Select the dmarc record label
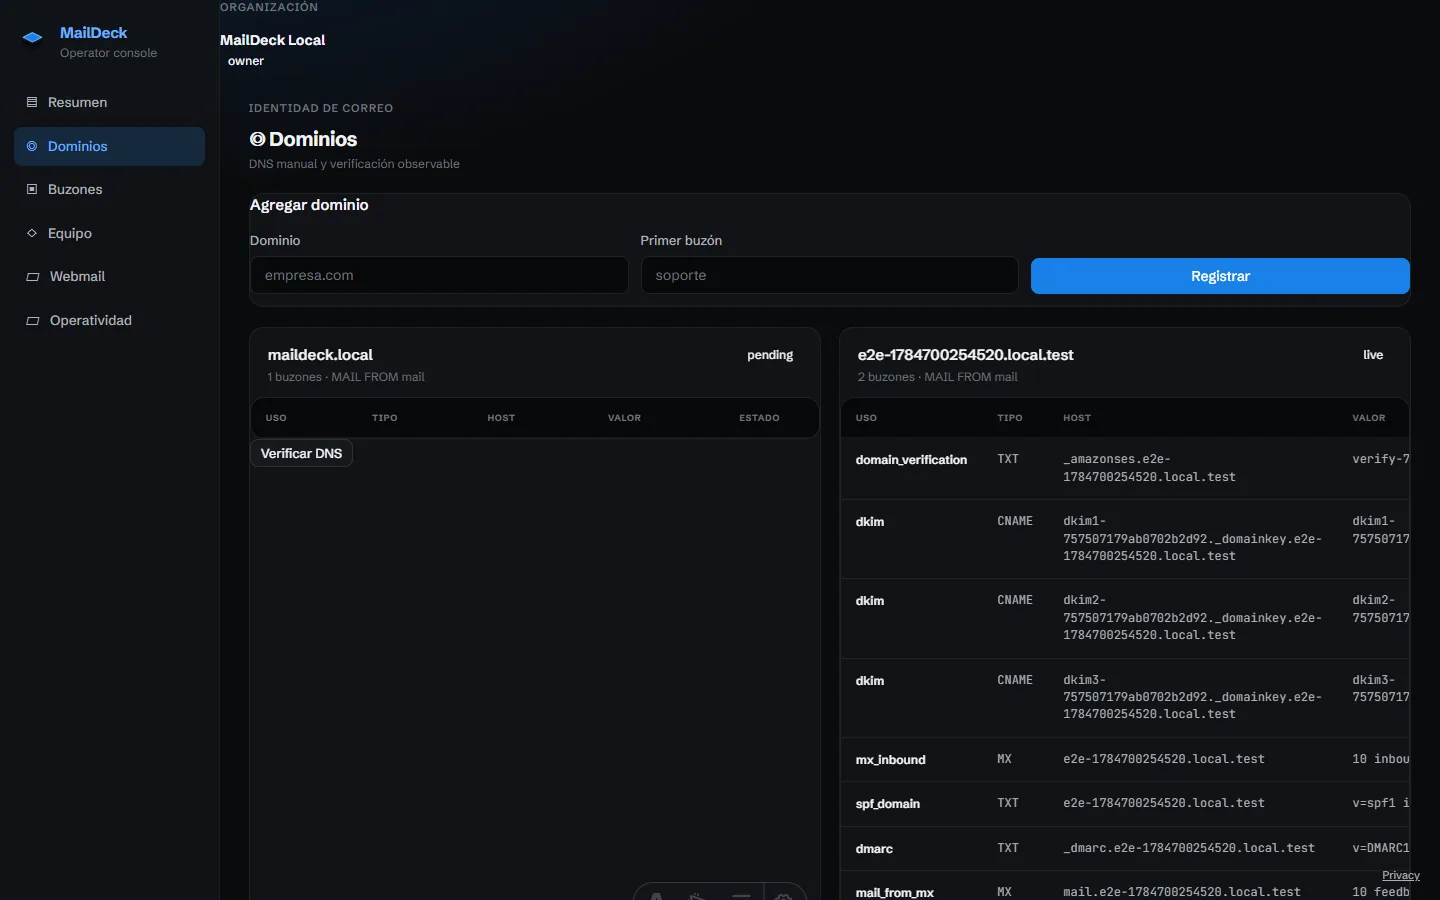Viewport: 1440px width, 900px height. coord(874,849)
